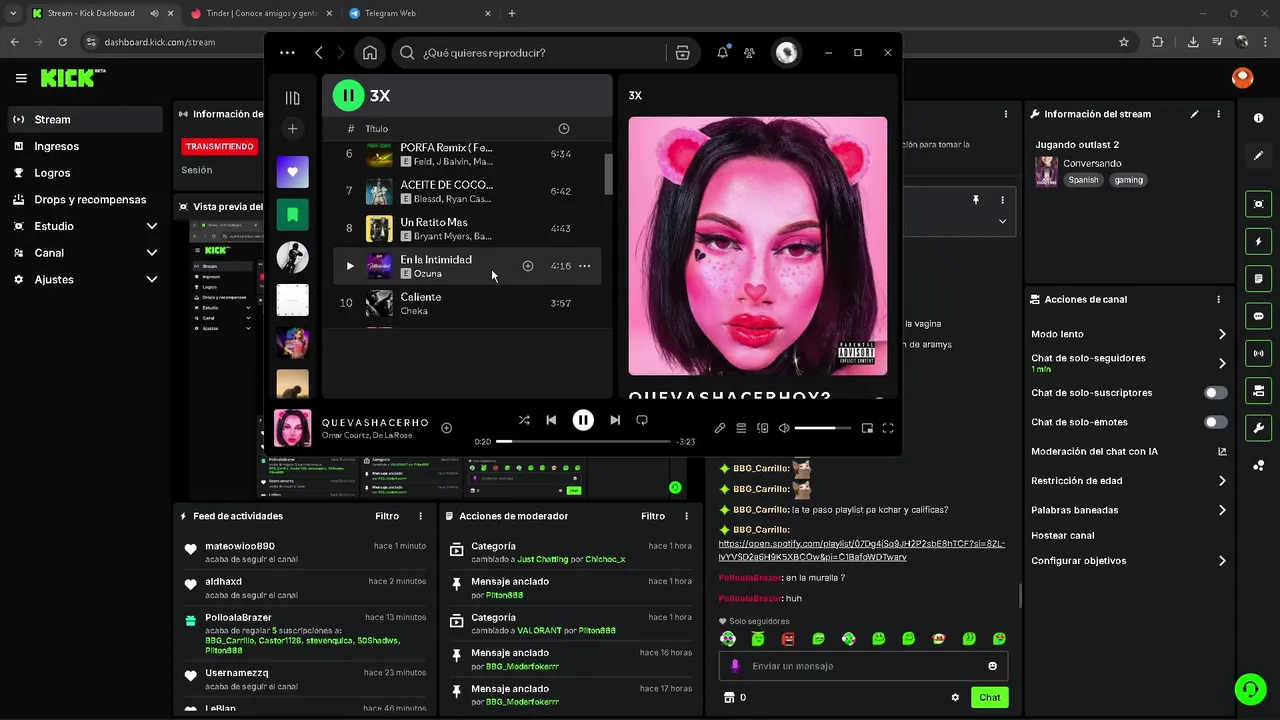Image resolution: width=1280 pixels, height=720 pixels.
Task: Open chat settings gear icon
Action: [955, 697]
